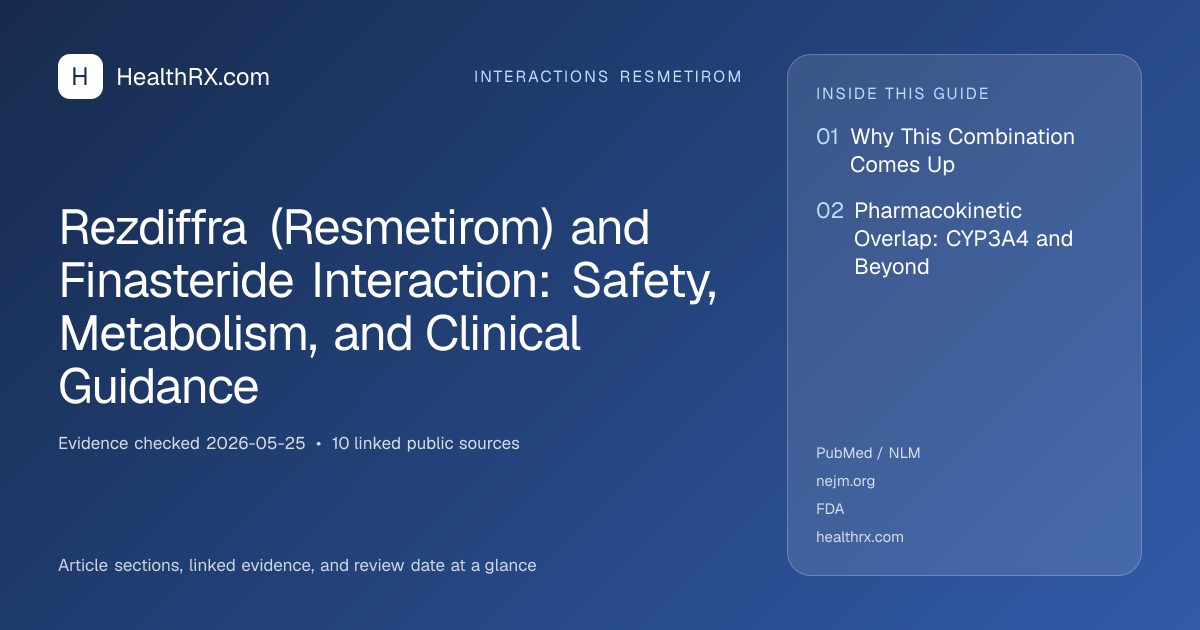Click the Rezdiffra and Finasteride Interaction headline
This screenshot has width=1200, height=630.
point(388,307)
